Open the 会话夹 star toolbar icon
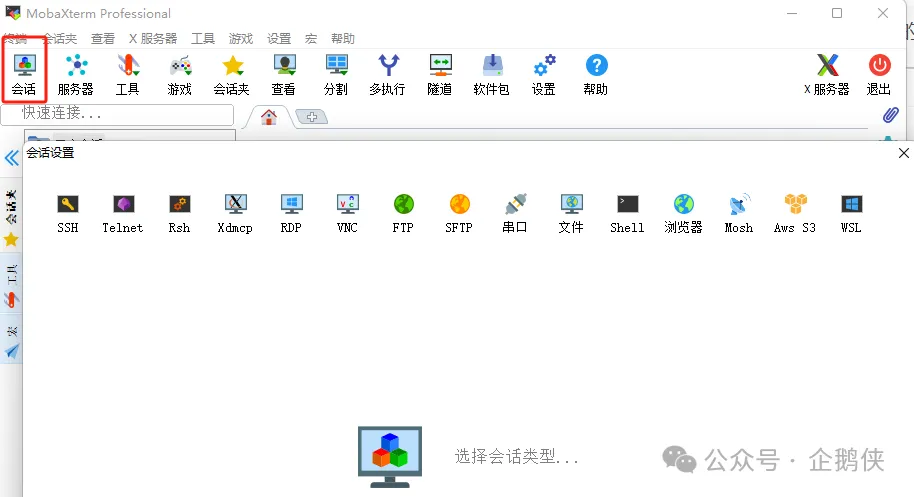Viewport: 914px width, 497px height. 231,74
